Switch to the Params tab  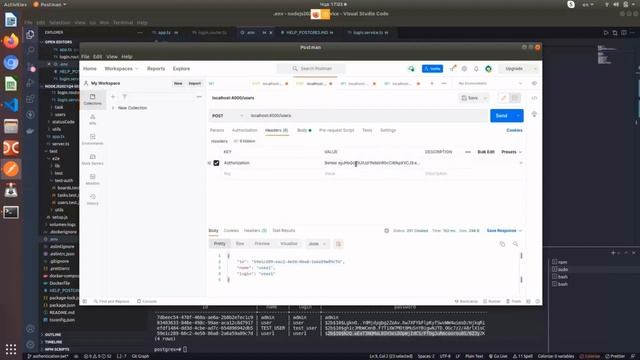217,130
